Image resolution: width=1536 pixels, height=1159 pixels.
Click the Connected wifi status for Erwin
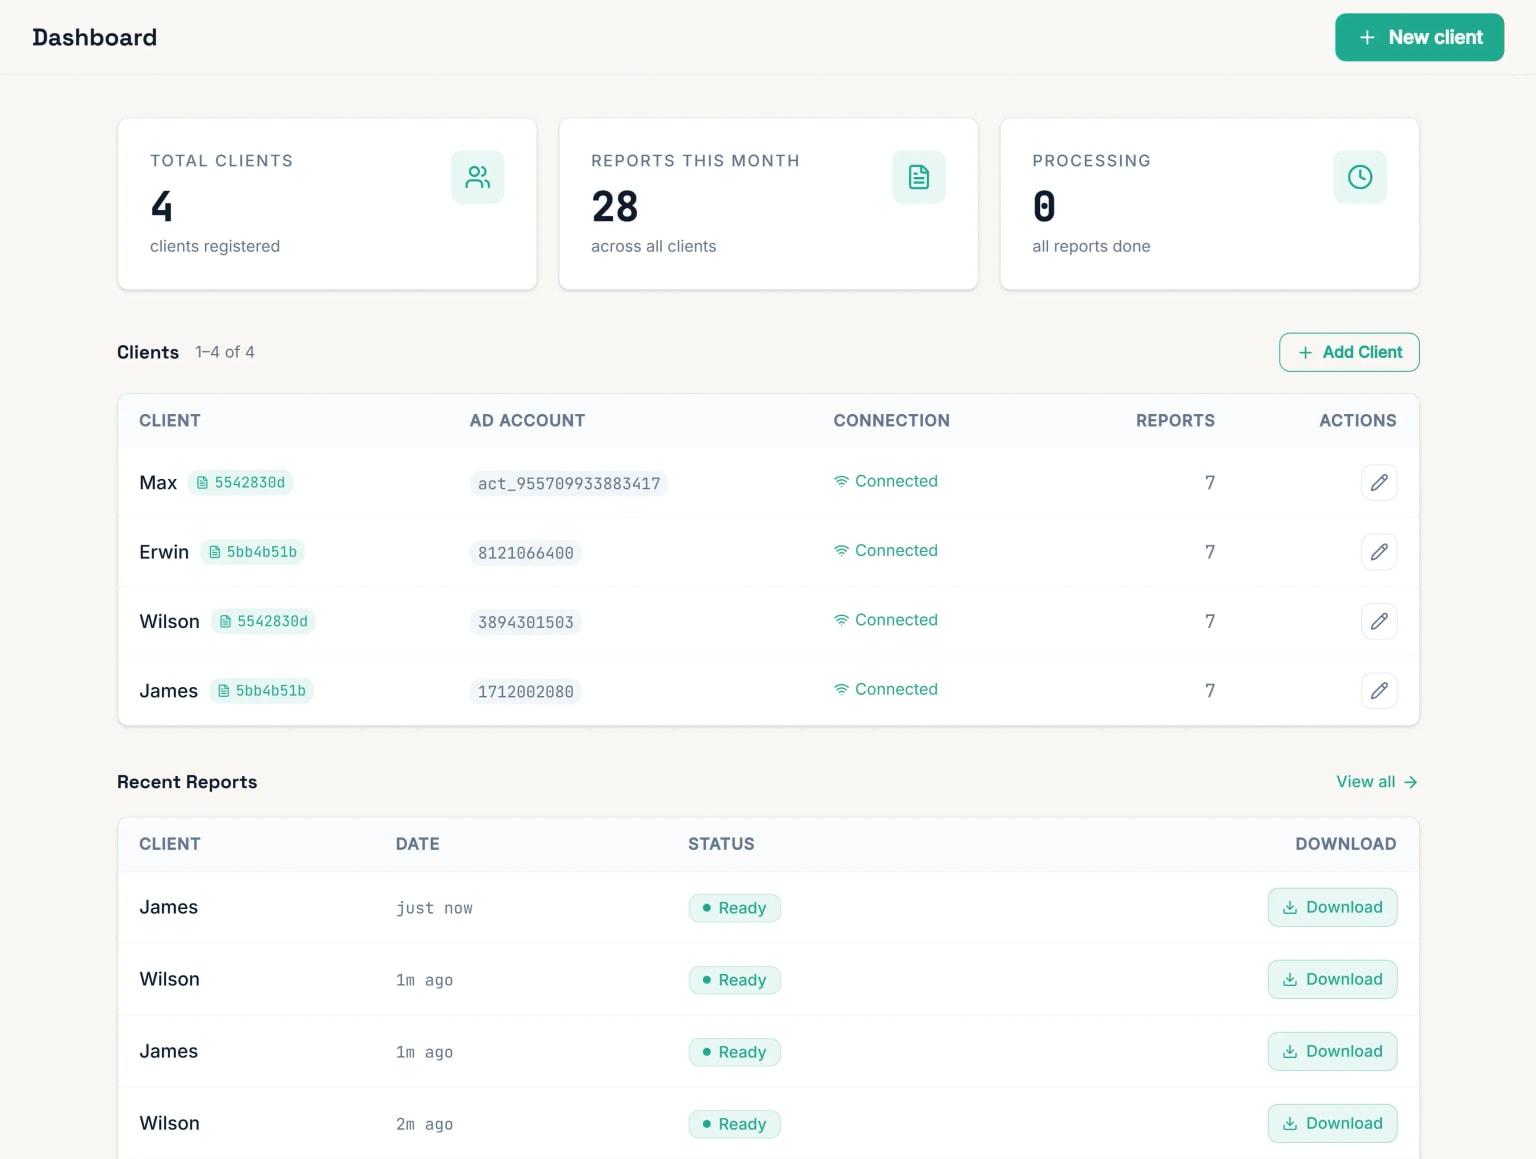point(886,551)
